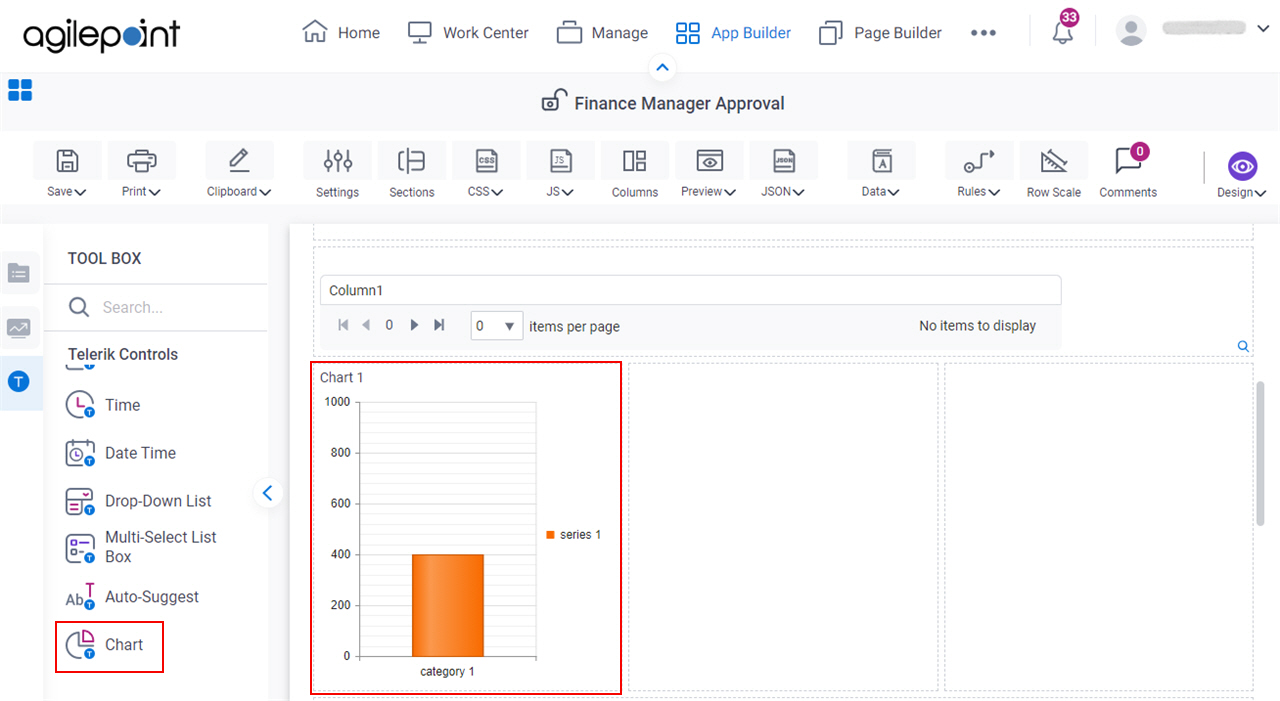The image size is (1280, 701).
Task: Click the Preview eye icon
Action: 709,160
